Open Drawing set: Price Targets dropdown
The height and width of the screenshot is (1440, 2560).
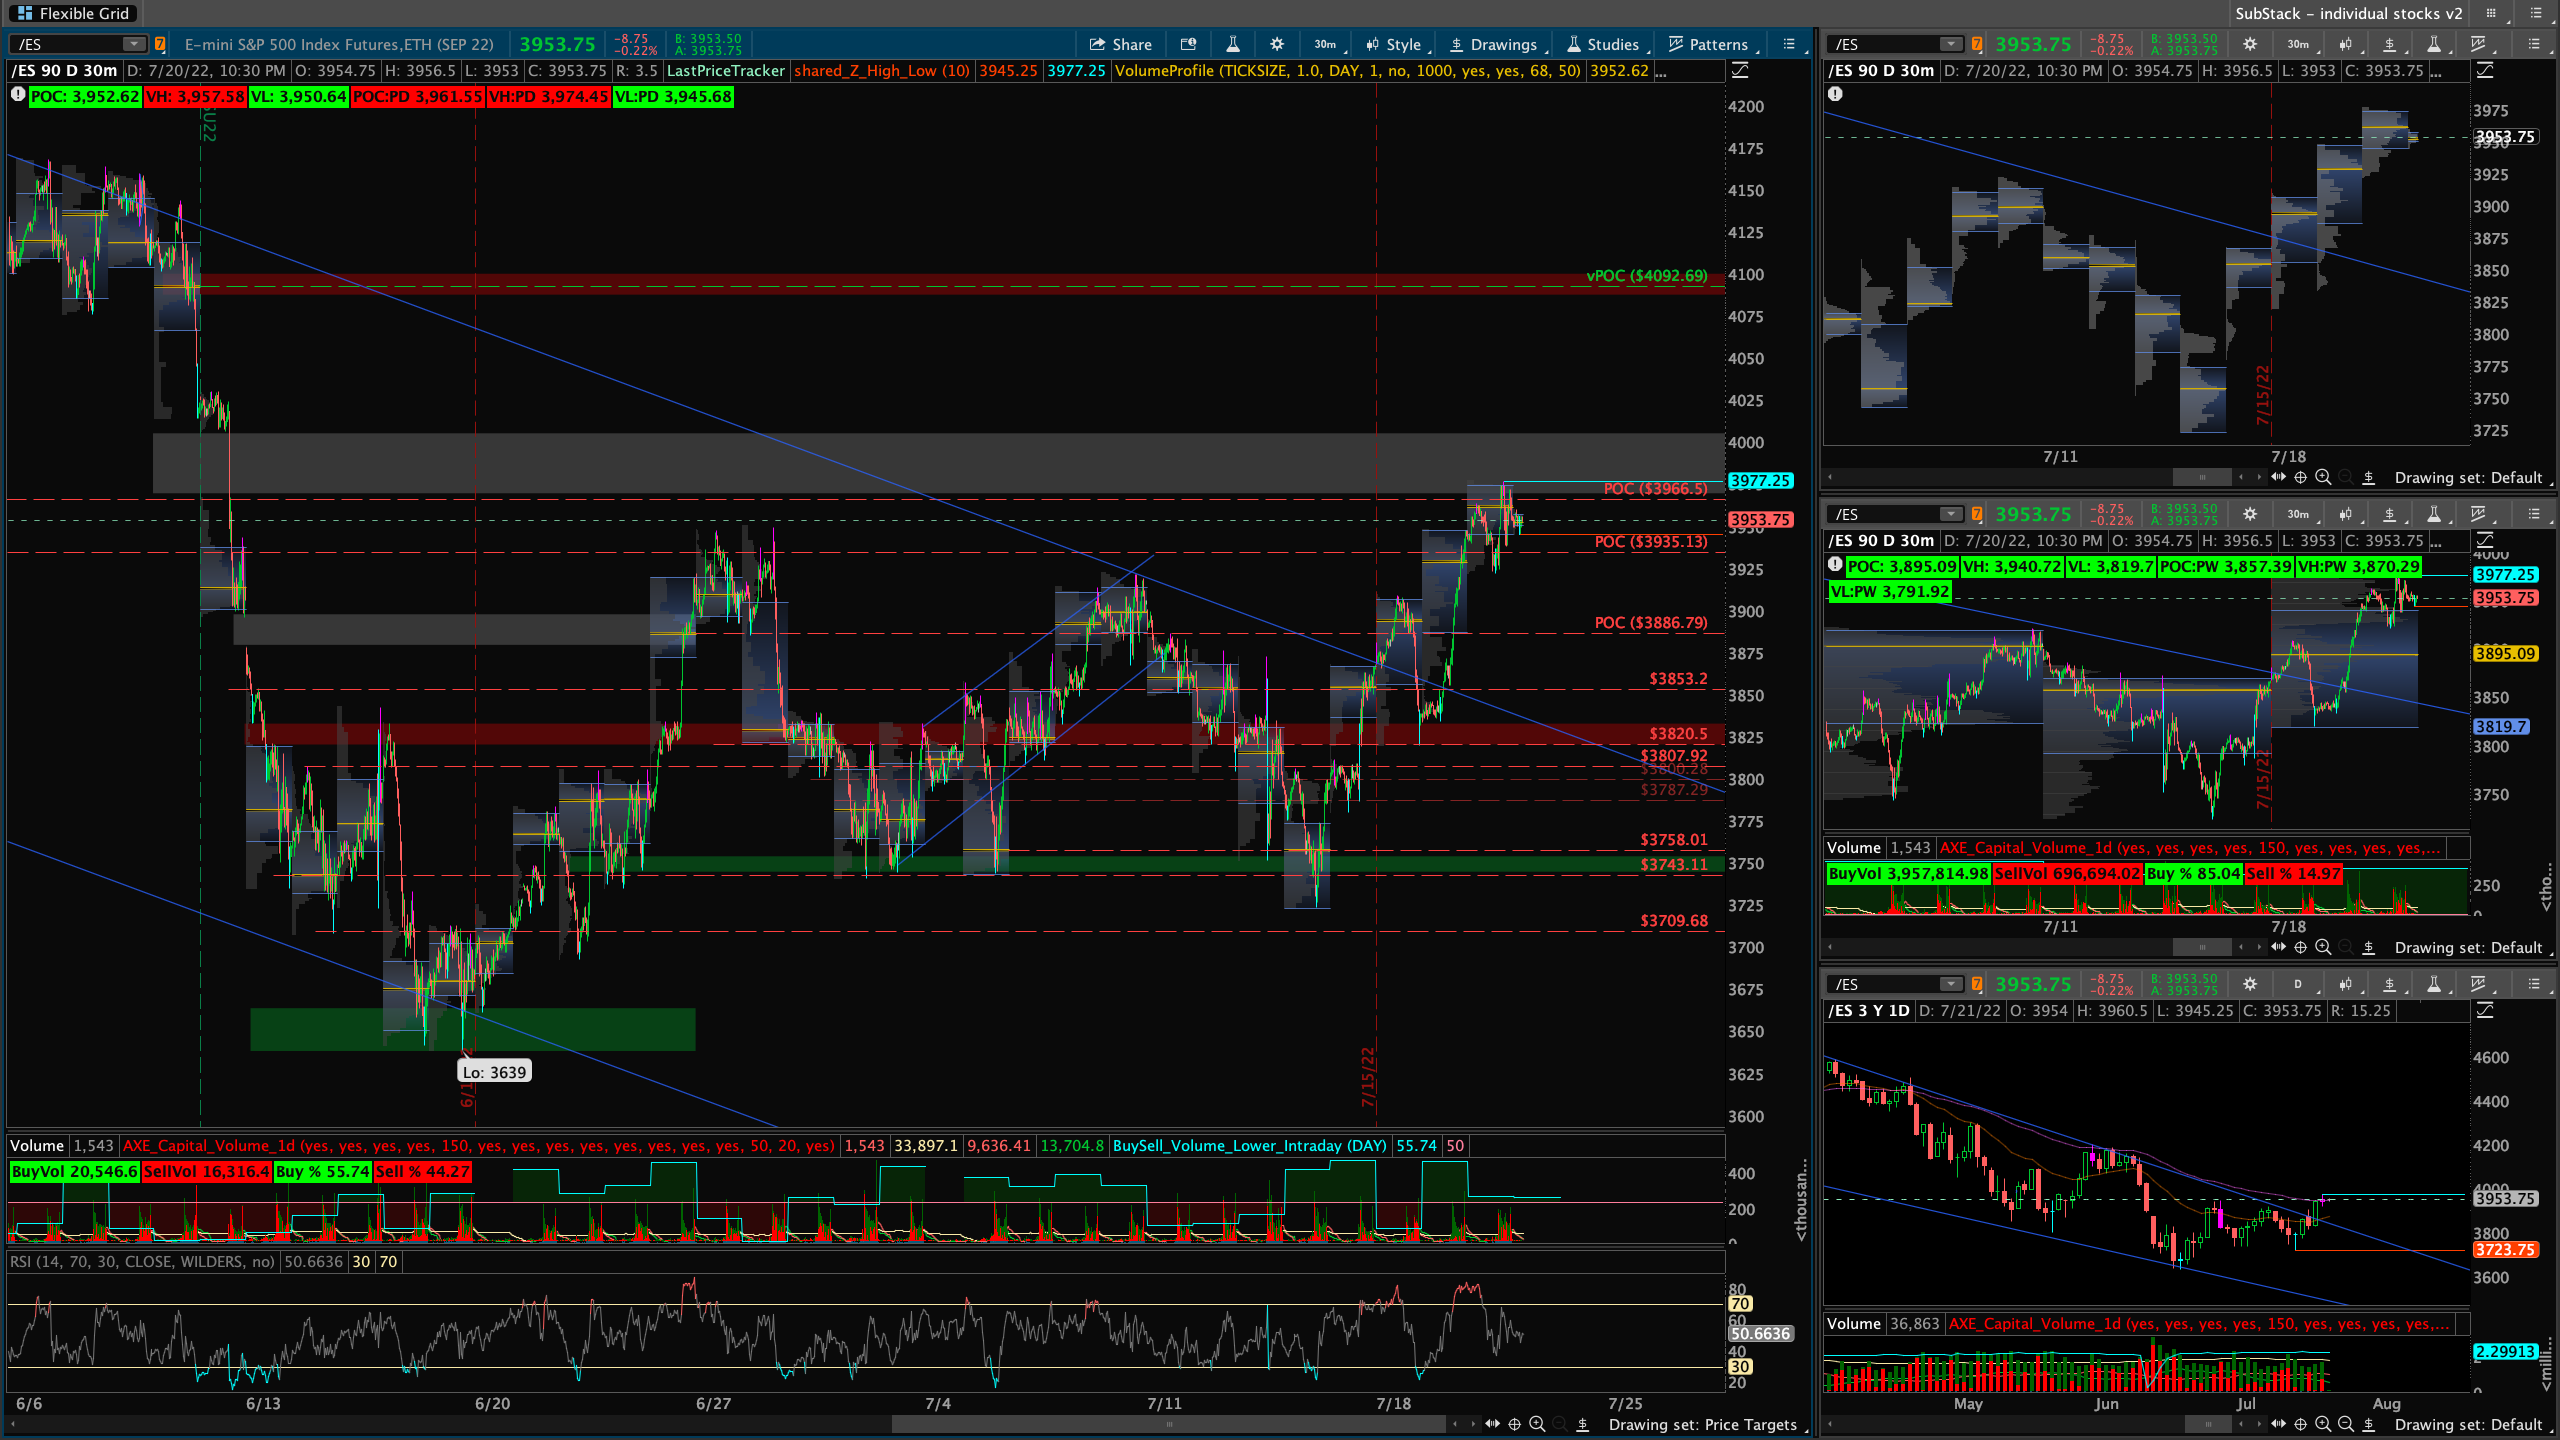click(x=1702, y=1424)
